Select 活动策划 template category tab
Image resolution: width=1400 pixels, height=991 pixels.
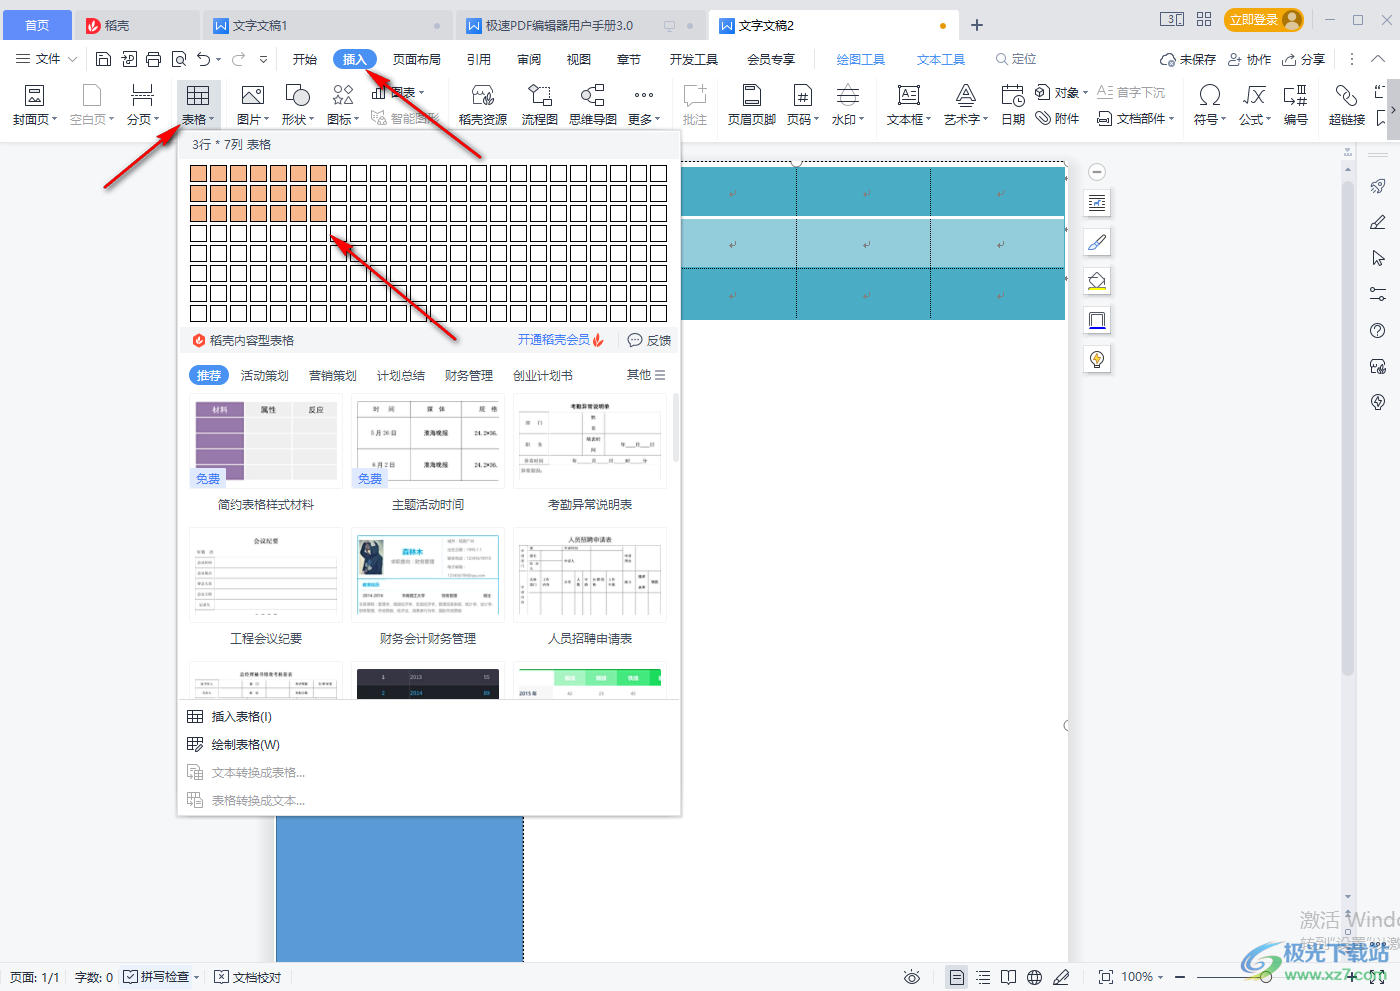click(x=265, y=375)
